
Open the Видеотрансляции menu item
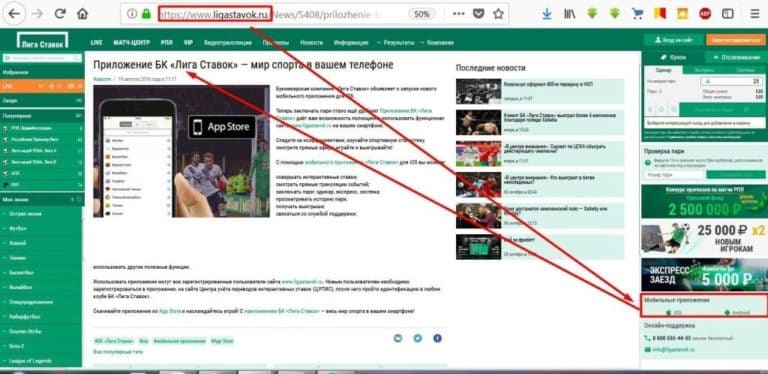[228, 43]
